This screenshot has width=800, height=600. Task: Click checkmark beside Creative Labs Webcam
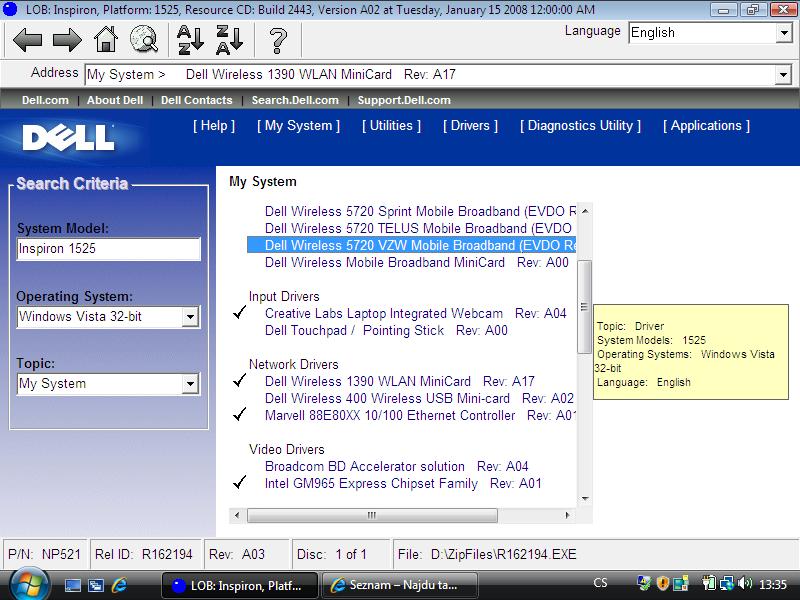[239, 312]
